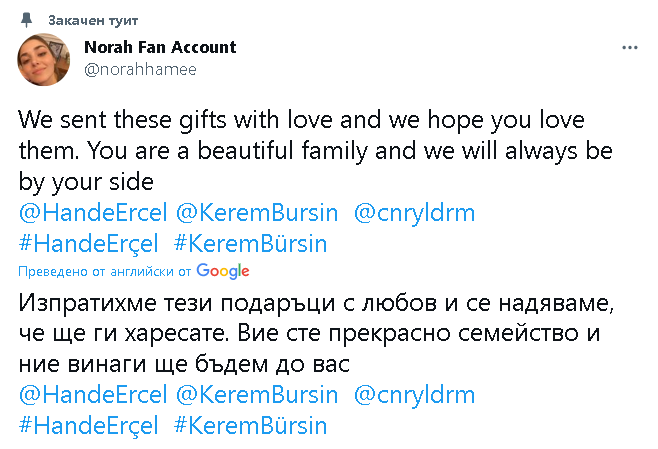Image resolution: width=658 pixels, height=449 pixels.
Task: Open the Norah Fan Account display name
Action: click(160, 47)
